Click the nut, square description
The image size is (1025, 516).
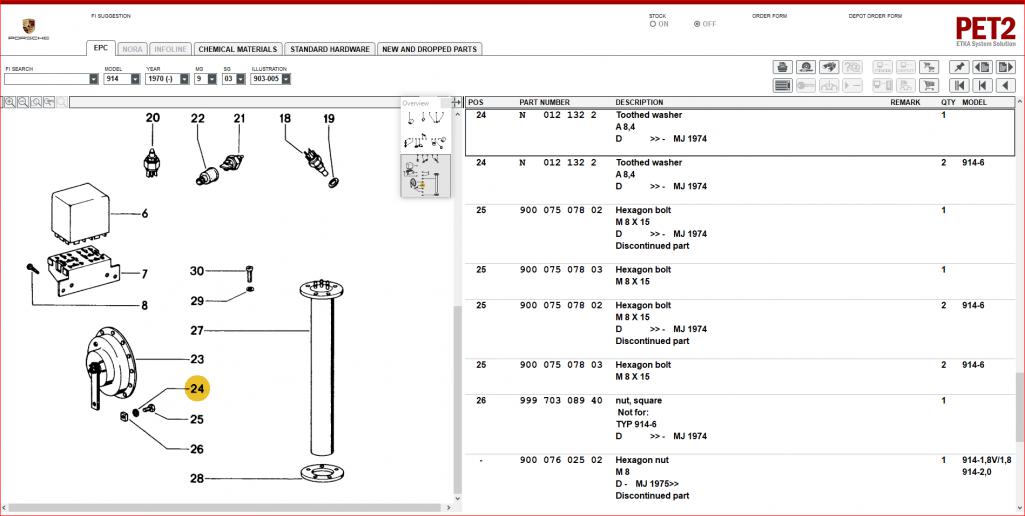[x=639, y=400]
